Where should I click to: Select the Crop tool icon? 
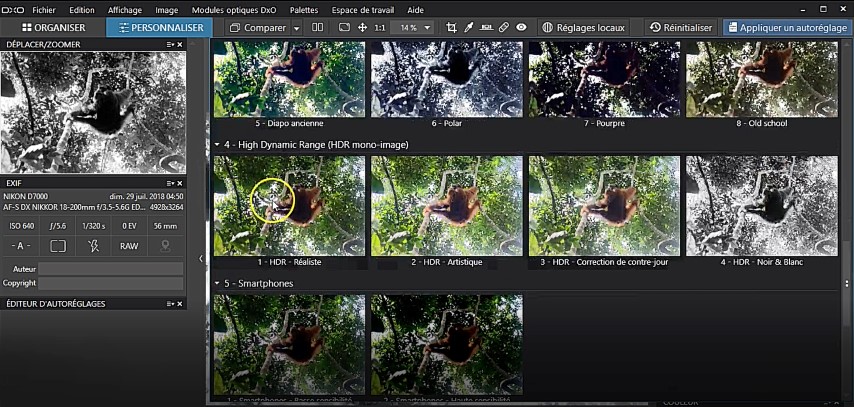click(x=452, y=28)
